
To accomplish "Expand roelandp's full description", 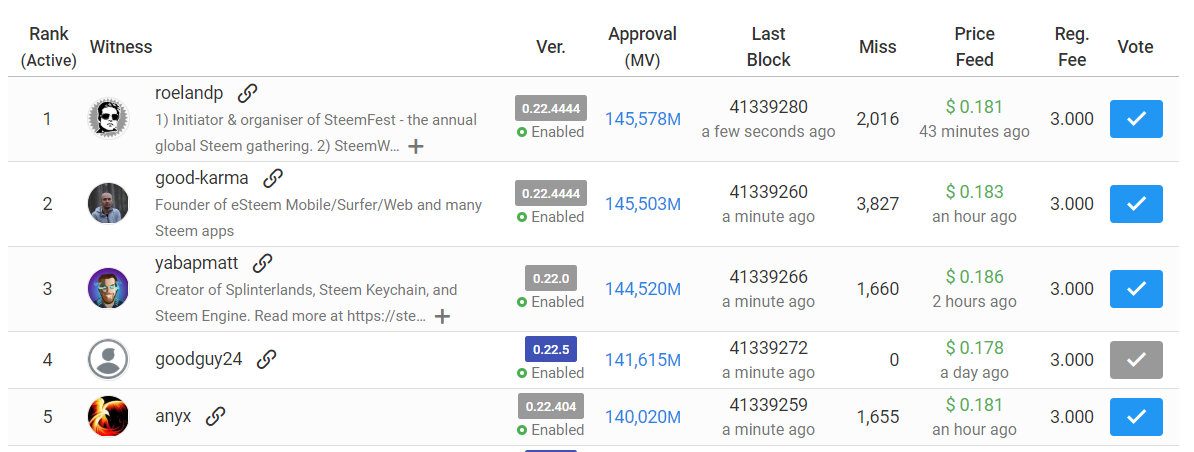I will coord(416,146).
